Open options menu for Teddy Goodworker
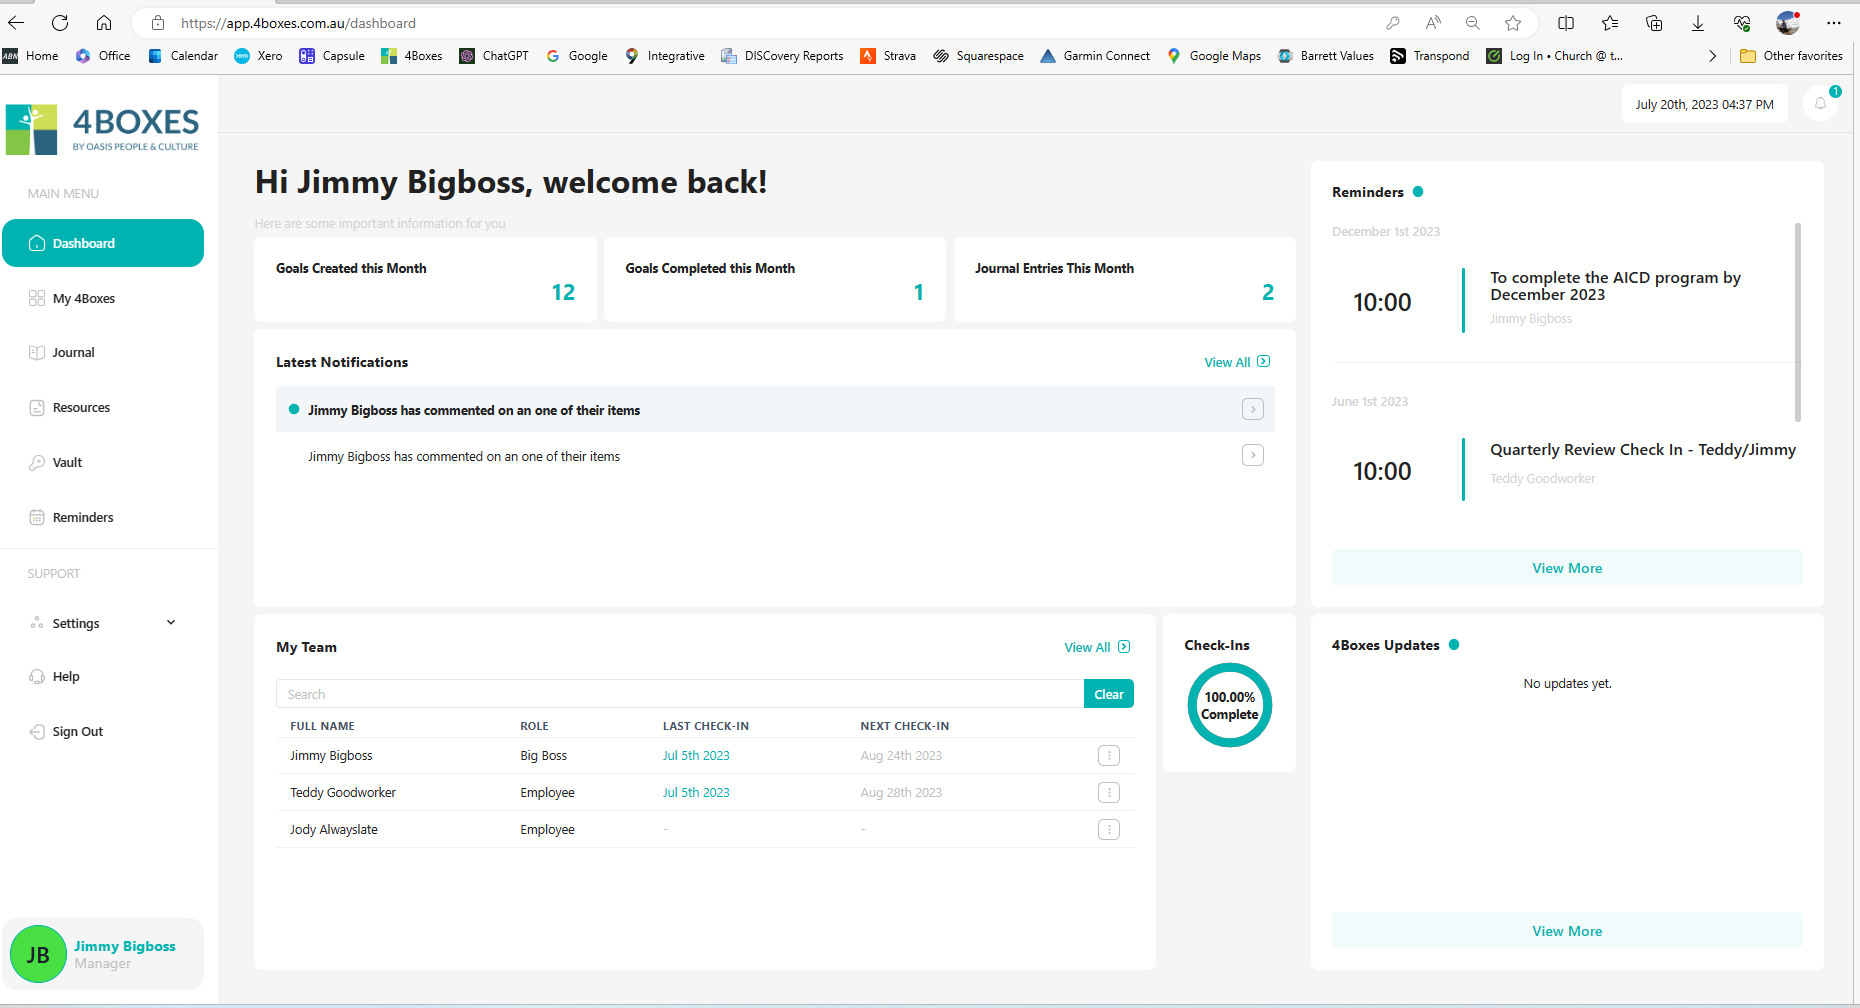 pos(1108,793)
